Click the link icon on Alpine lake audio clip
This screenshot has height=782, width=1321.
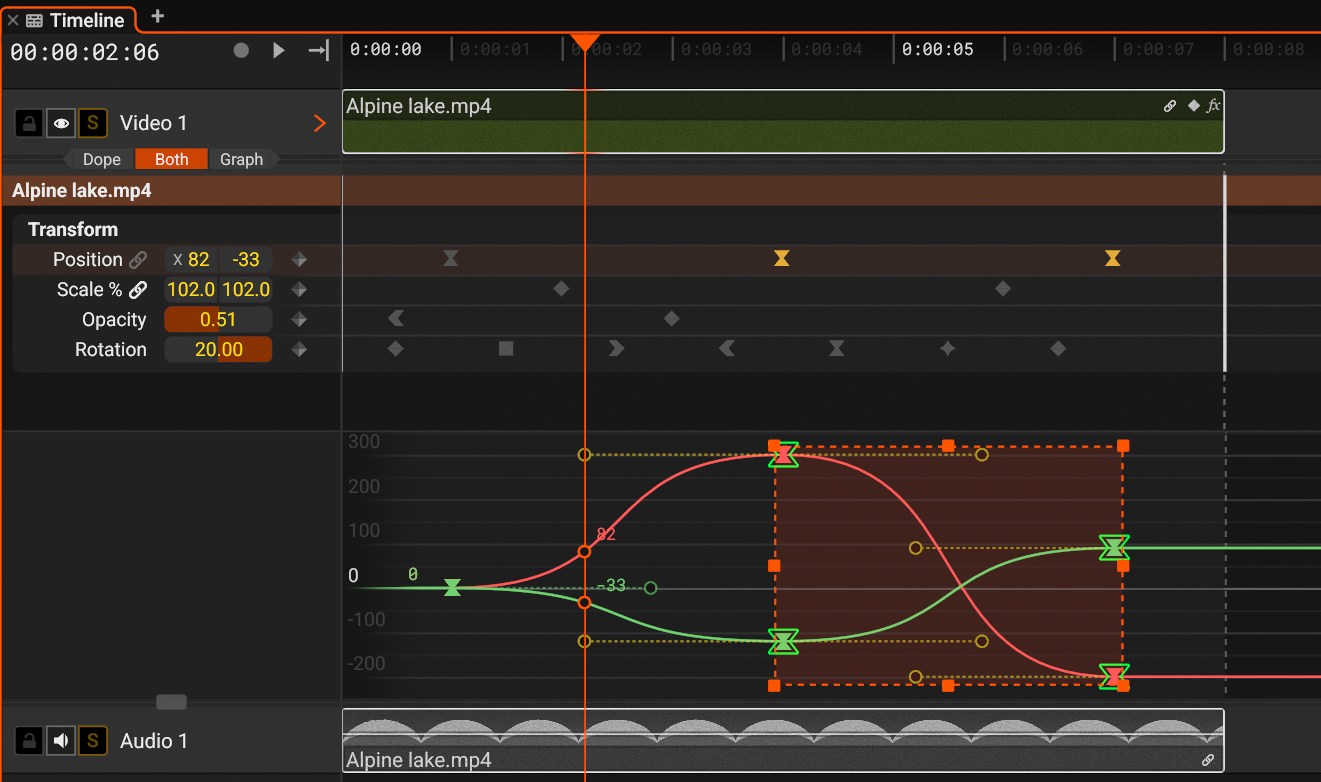(1208, 760)
